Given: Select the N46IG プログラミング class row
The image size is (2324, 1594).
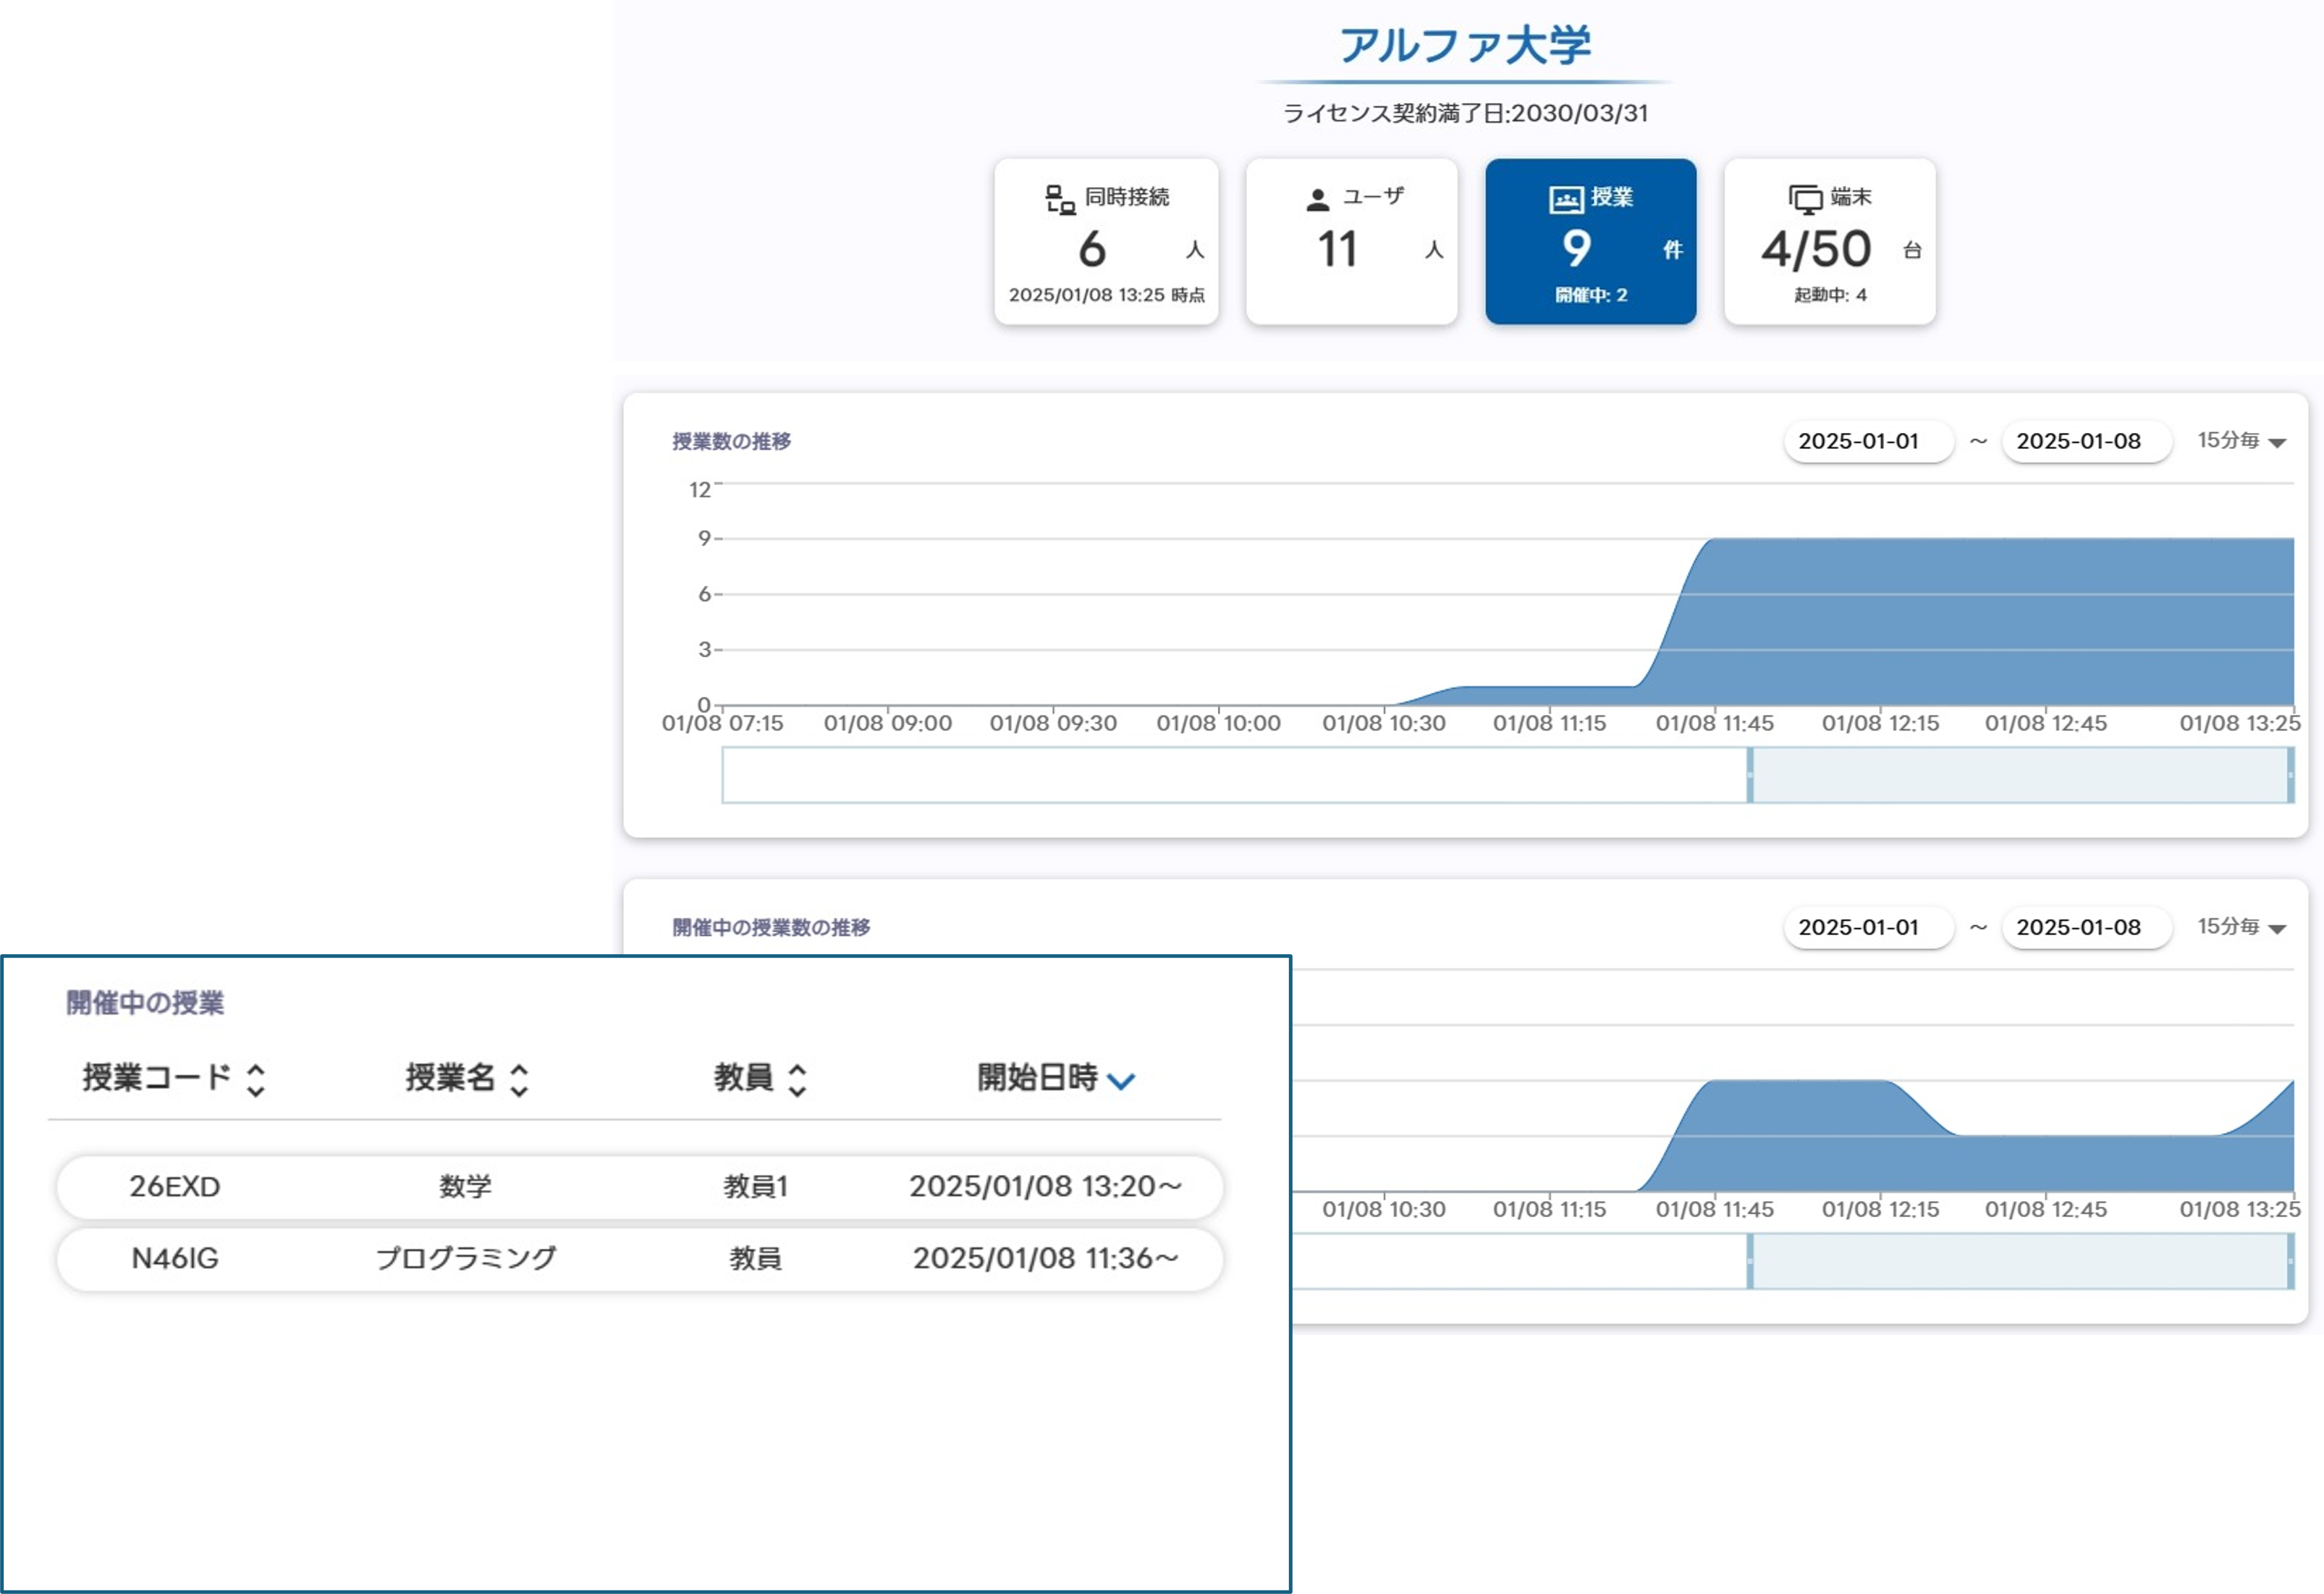Looking at the screenshot, I should [640, 1259].
